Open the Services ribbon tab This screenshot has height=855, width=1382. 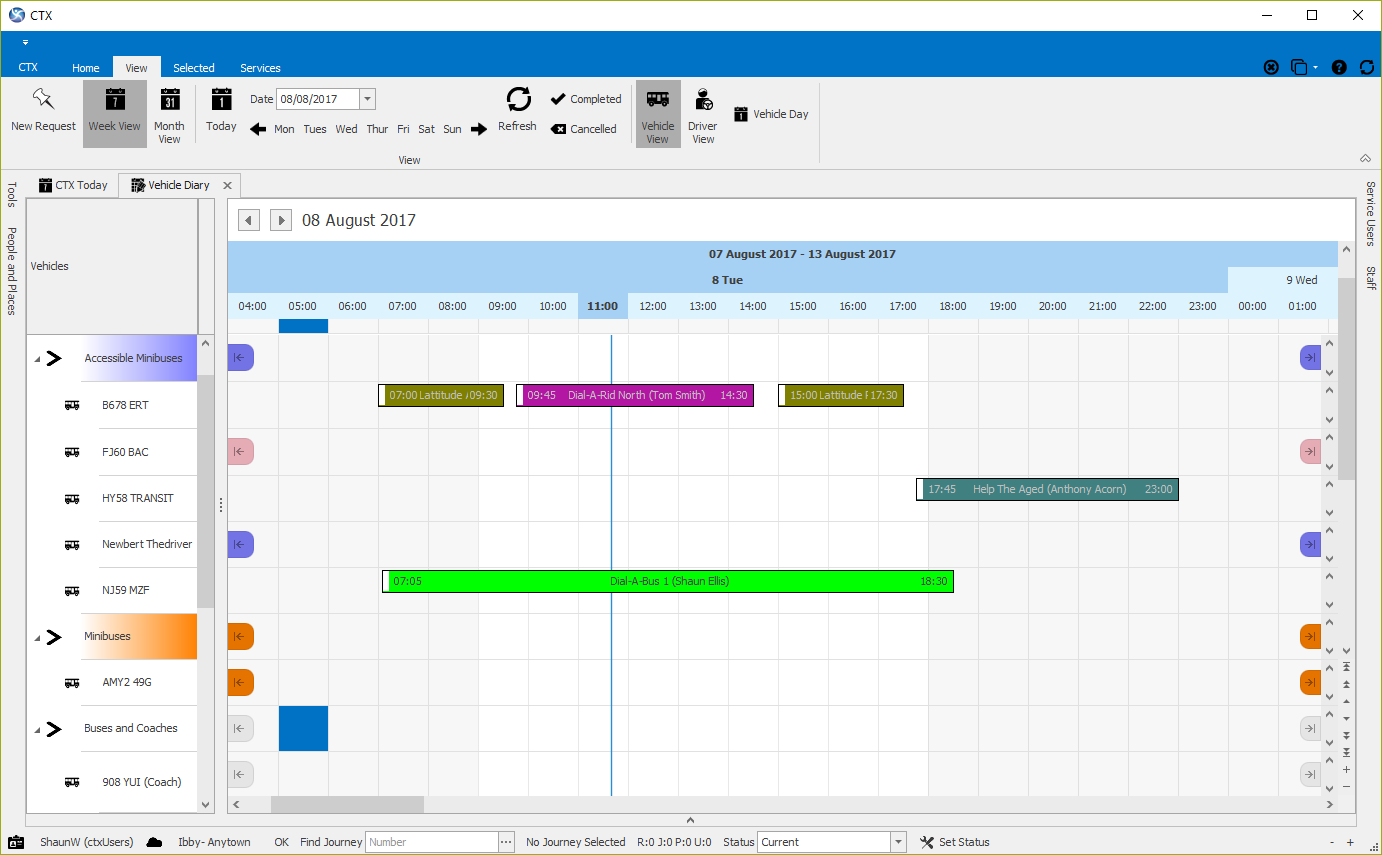(x=260, y=68)
